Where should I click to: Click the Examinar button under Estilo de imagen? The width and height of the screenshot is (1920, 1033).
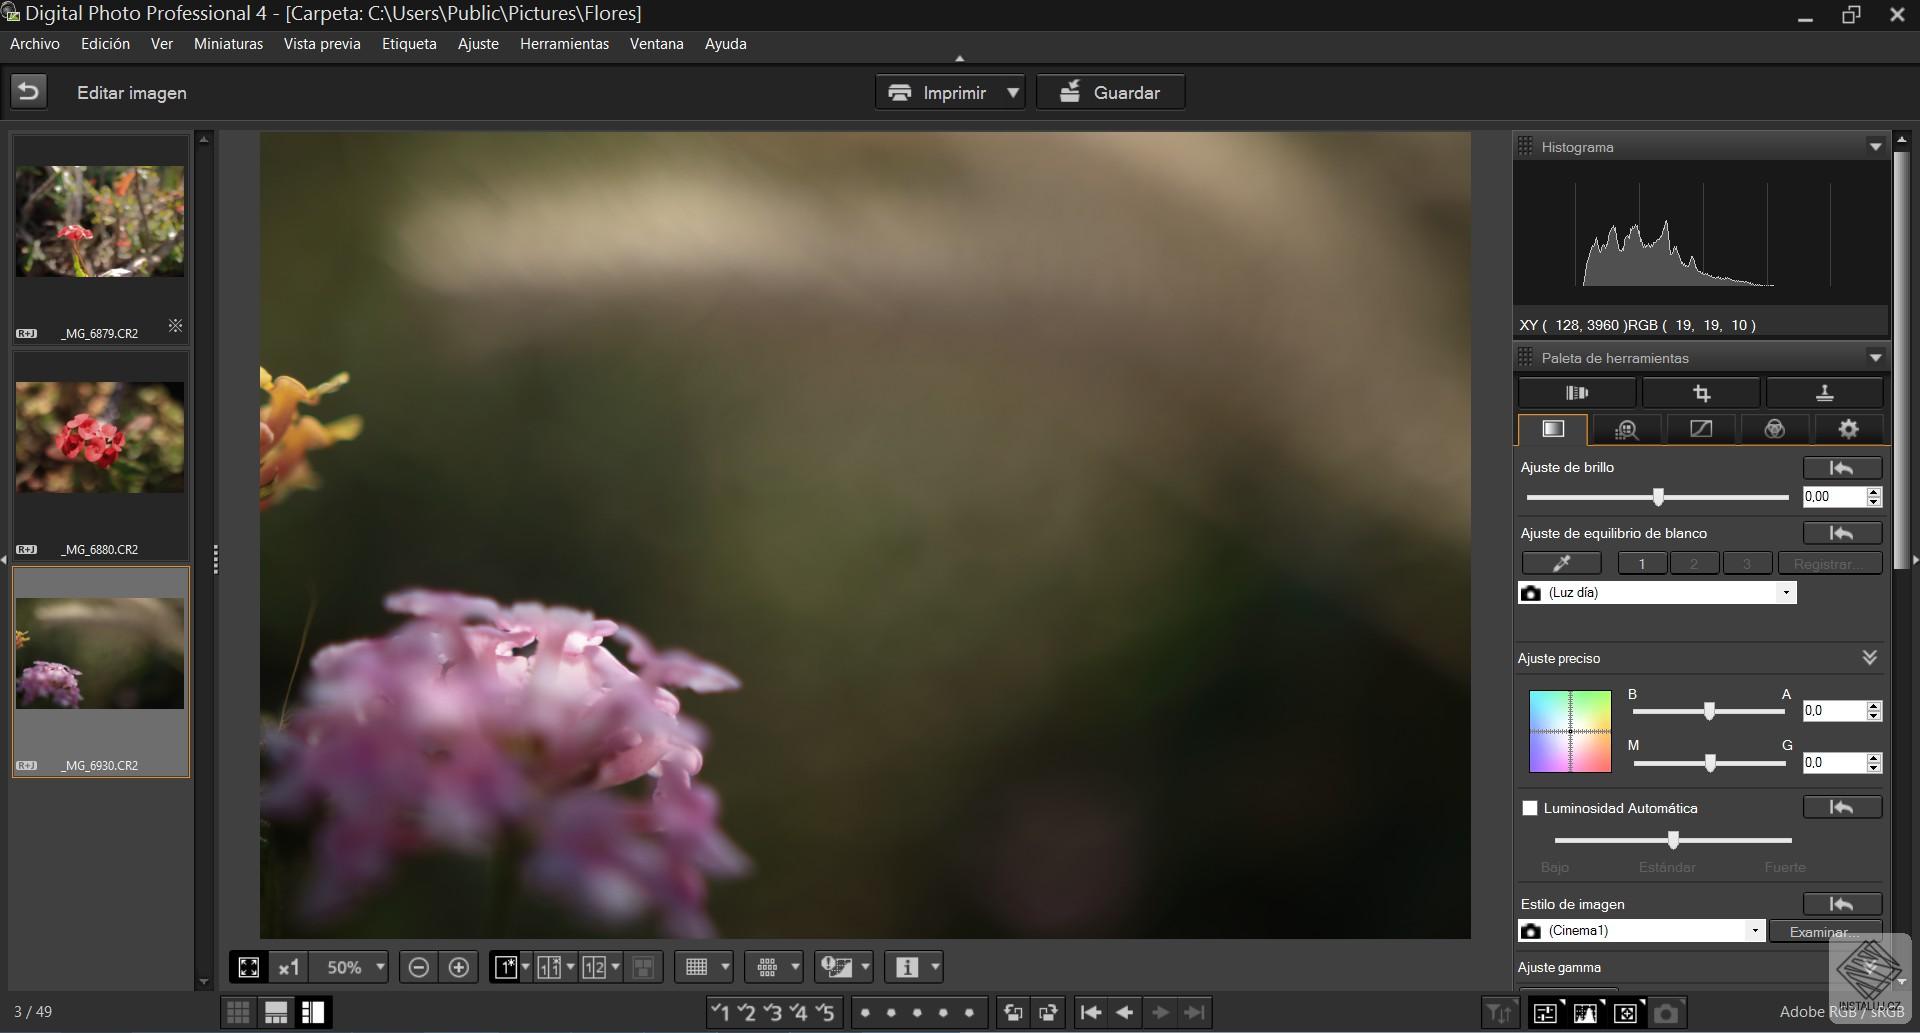[1824, 931]
